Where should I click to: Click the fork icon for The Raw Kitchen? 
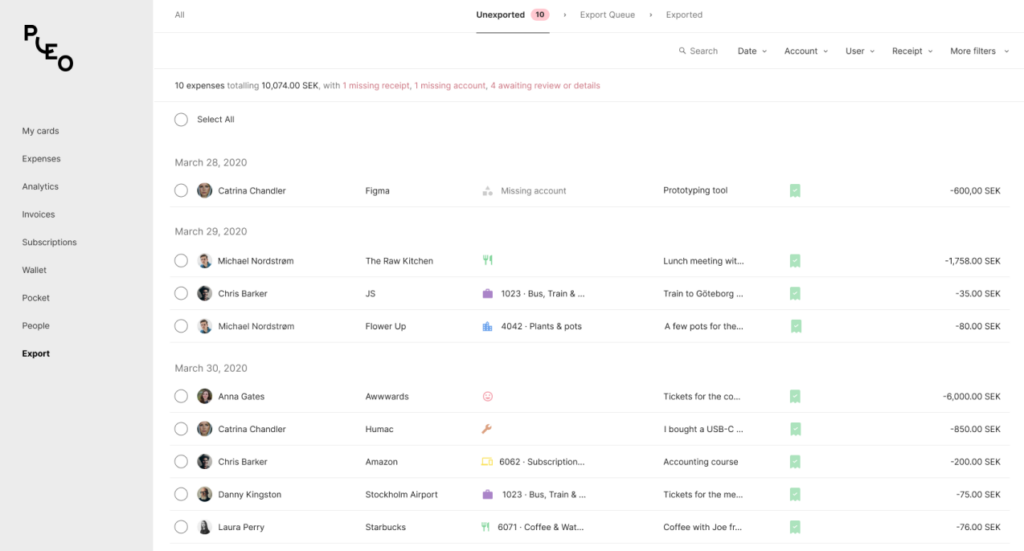point(487,260)
